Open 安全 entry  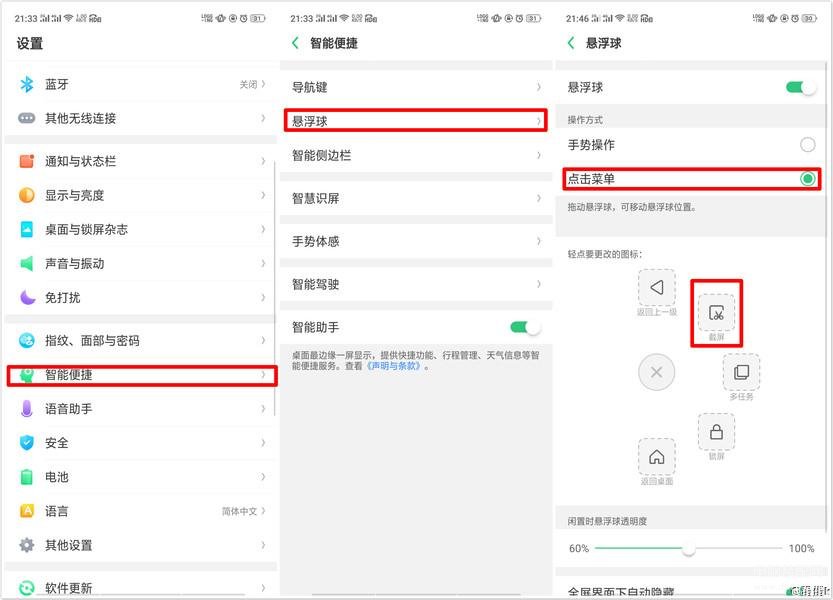(x=141, y=442)
